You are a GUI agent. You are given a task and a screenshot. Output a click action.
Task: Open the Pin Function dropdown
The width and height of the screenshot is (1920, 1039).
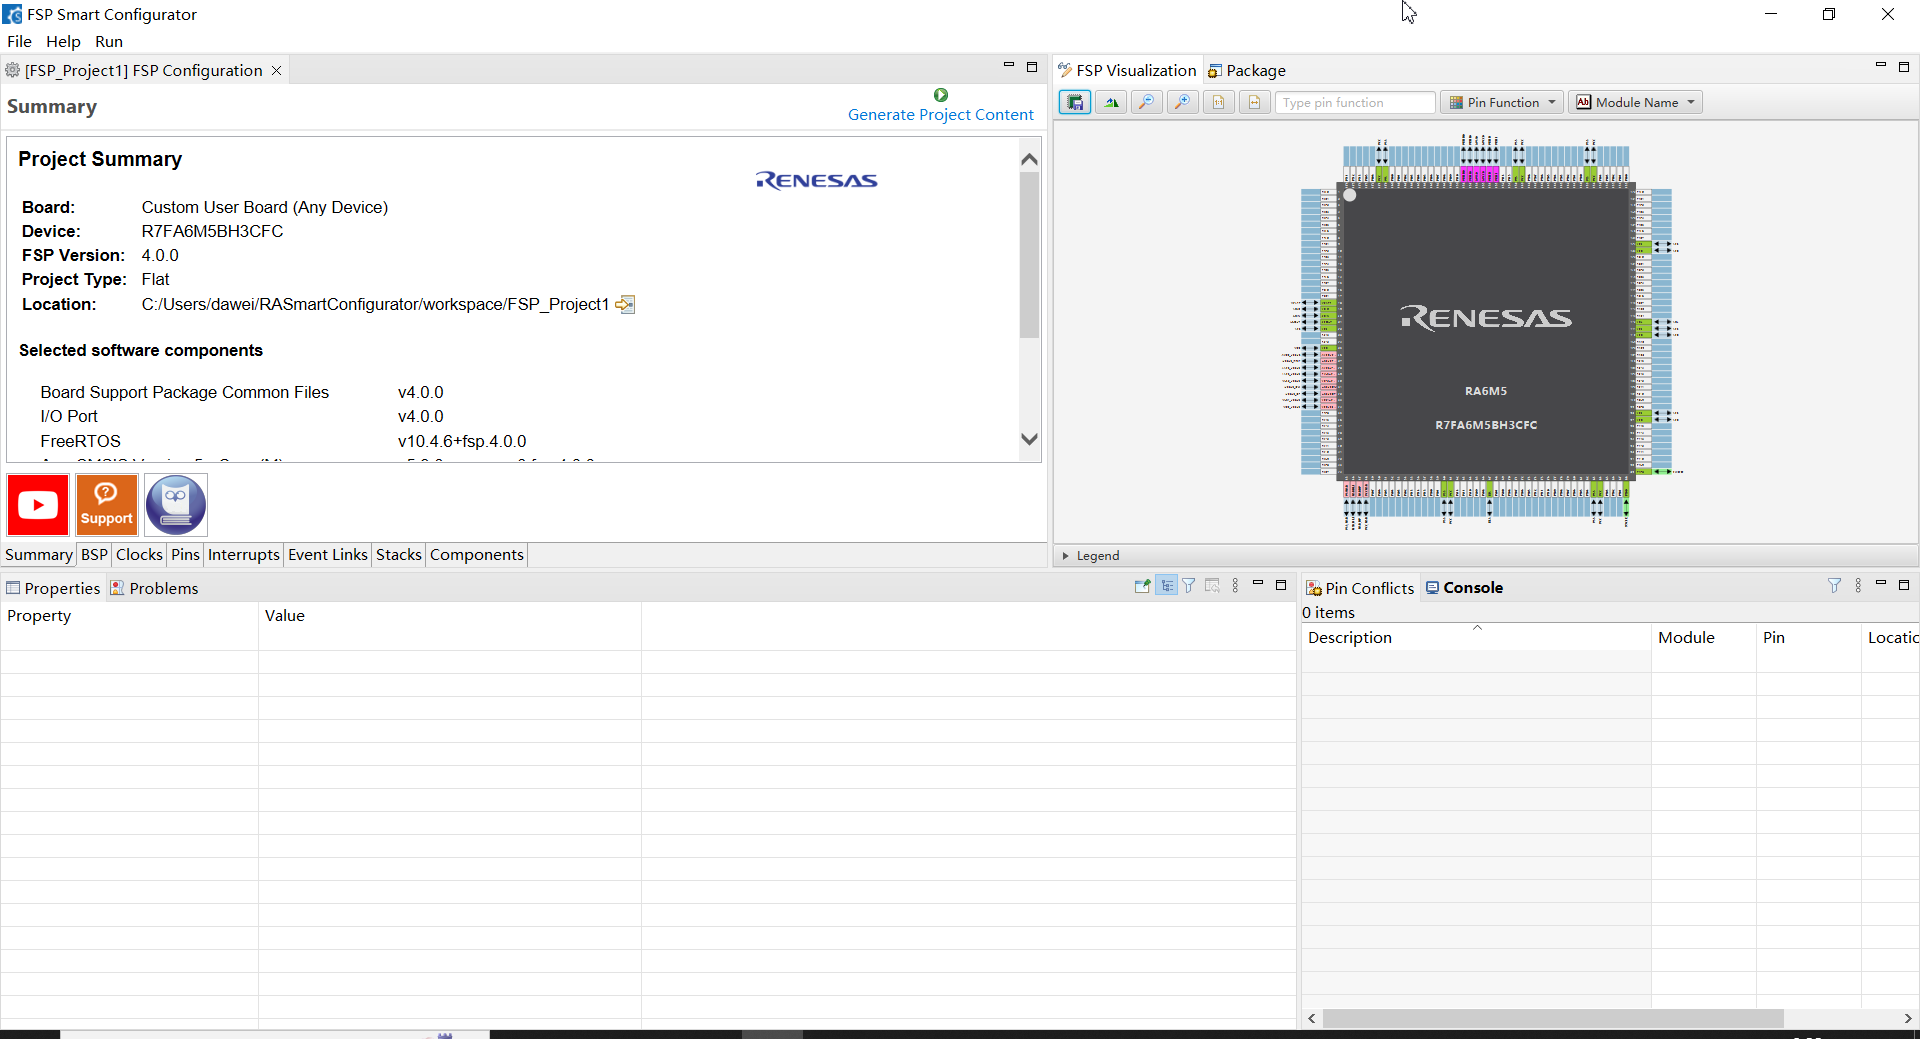[1502, 102]
